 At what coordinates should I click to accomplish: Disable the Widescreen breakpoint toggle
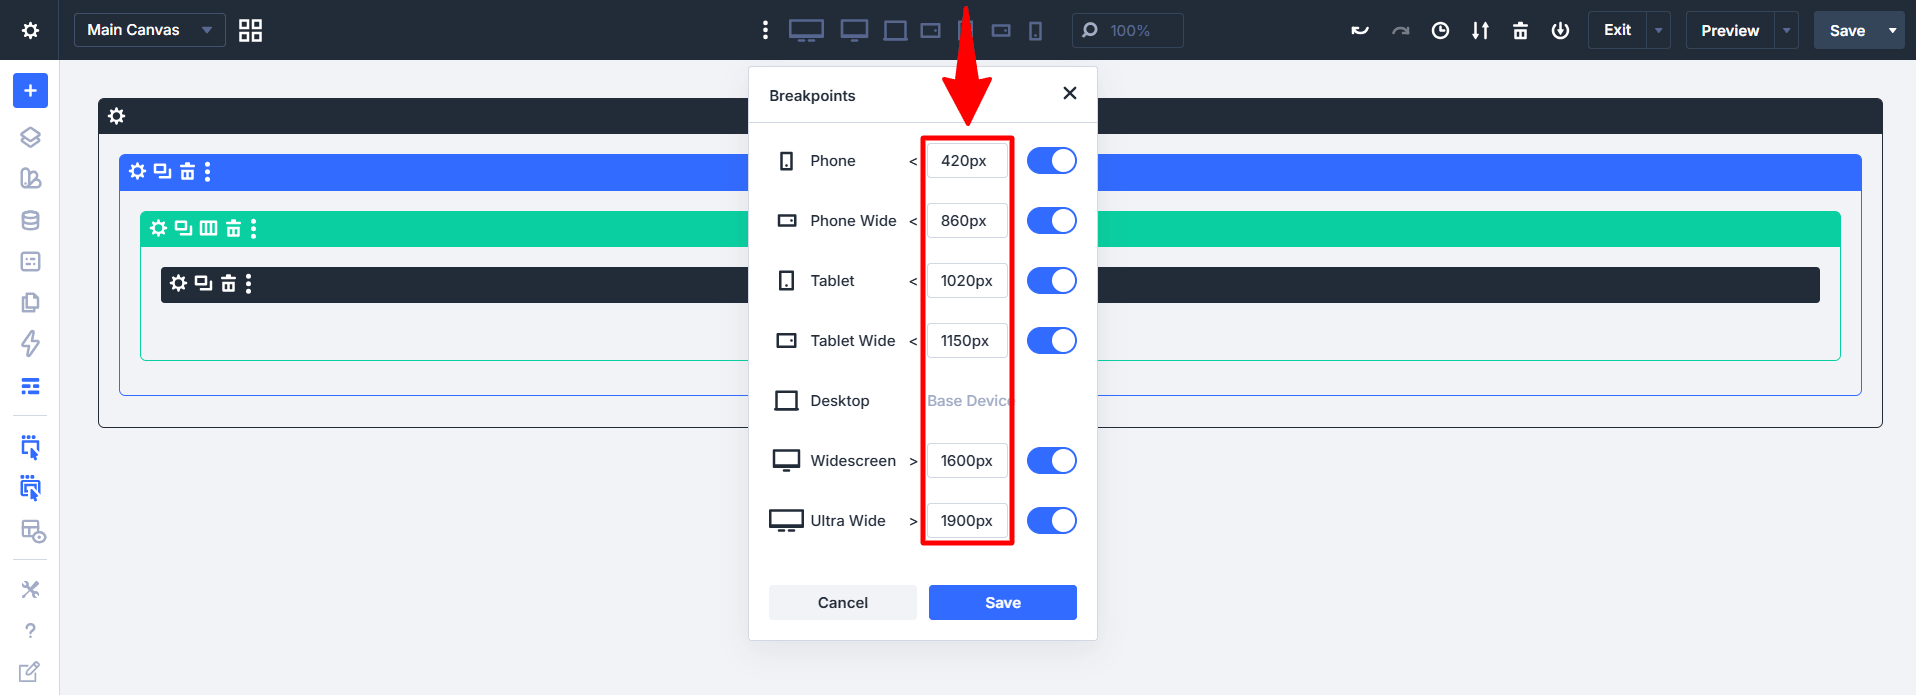pos(1051,461)
